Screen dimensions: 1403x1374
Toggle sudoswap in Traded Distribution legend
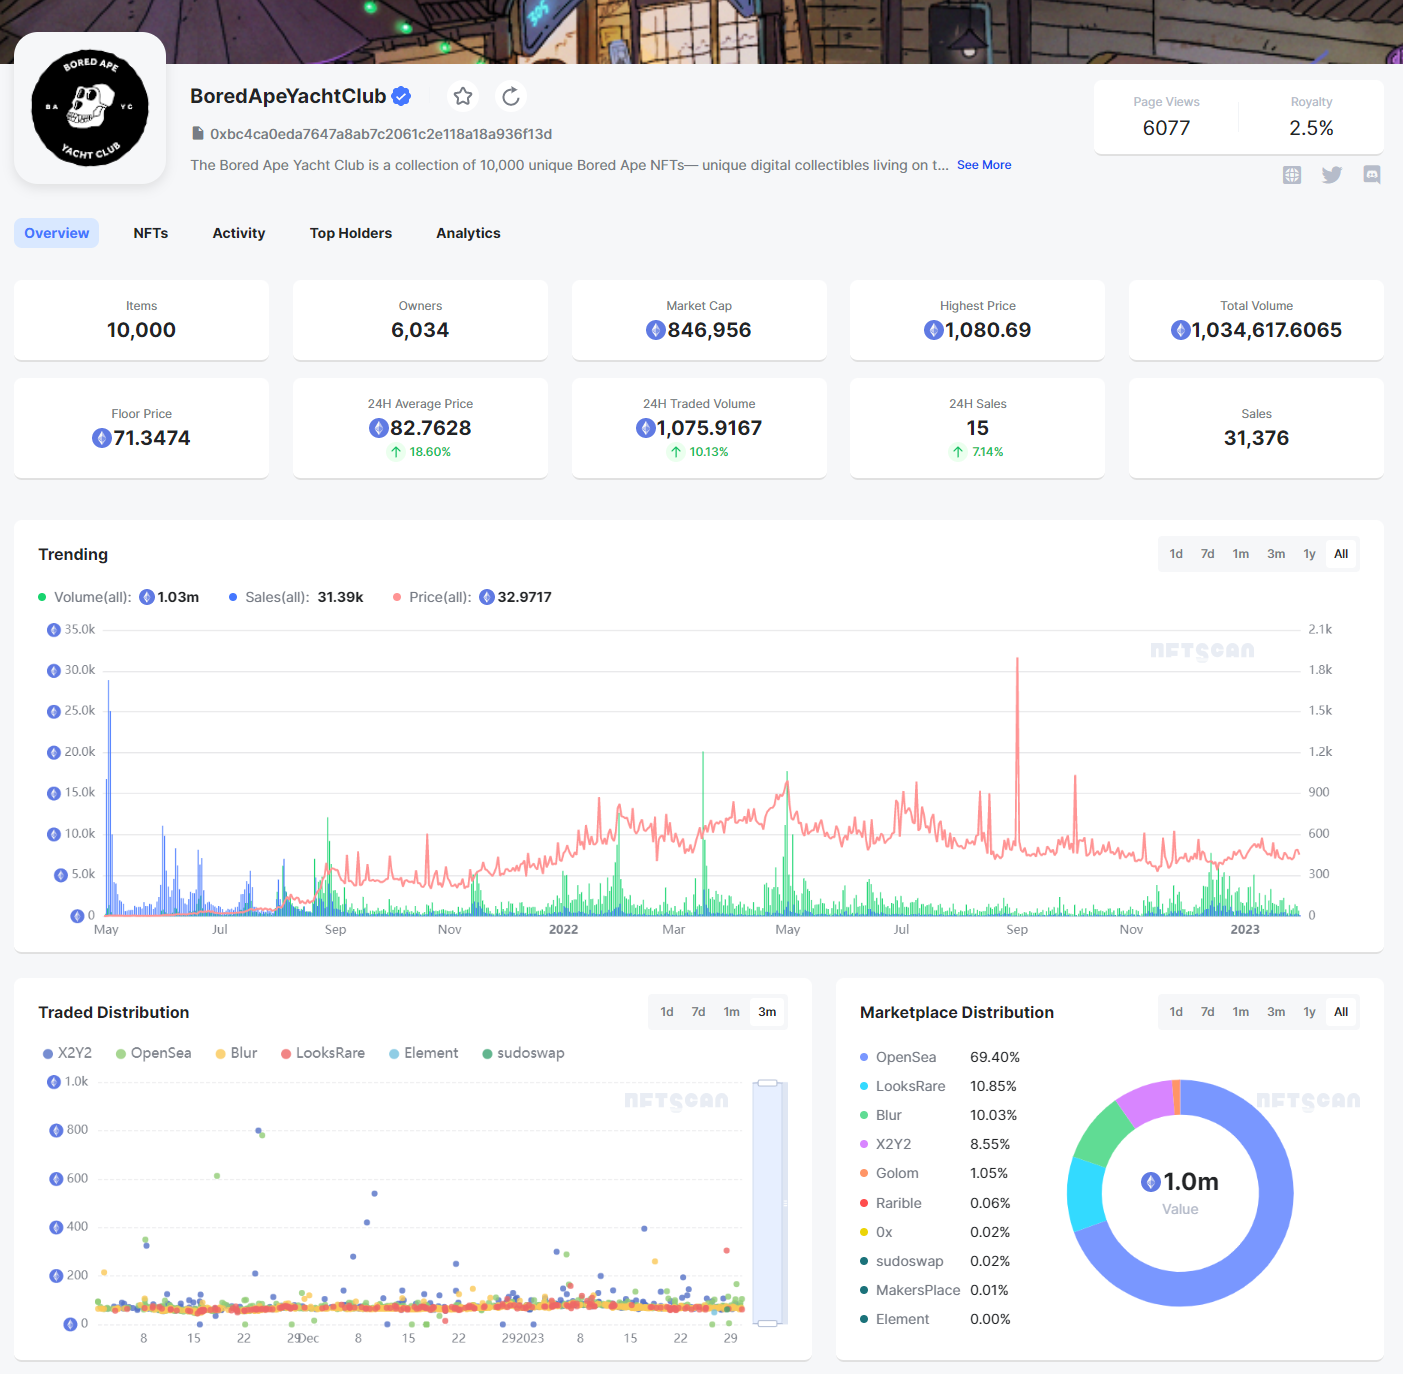523,1053
